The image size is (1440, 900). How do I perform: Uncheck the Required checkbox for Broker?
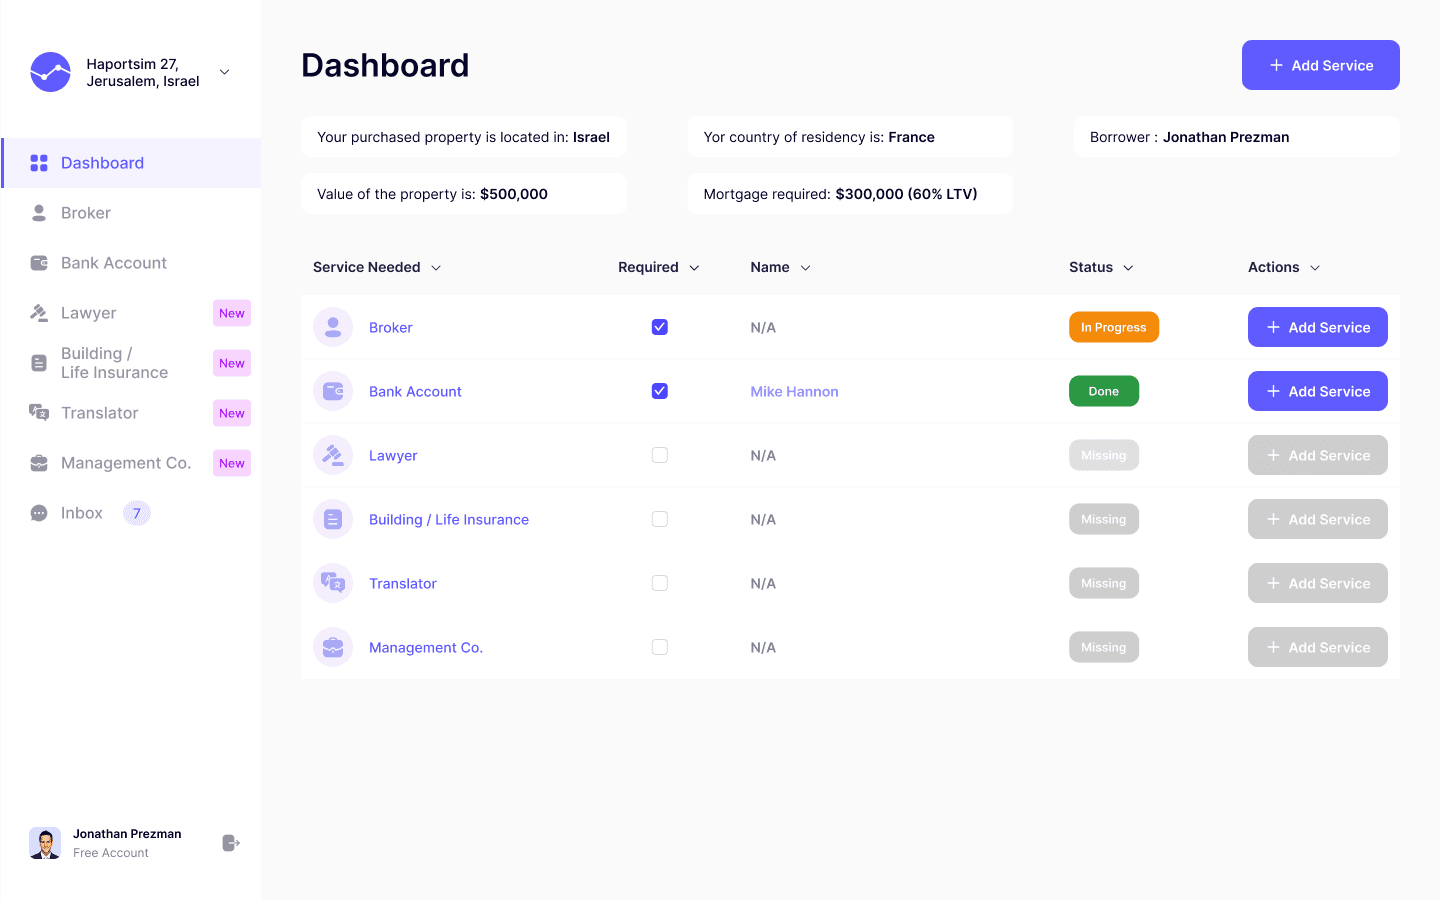660,327
